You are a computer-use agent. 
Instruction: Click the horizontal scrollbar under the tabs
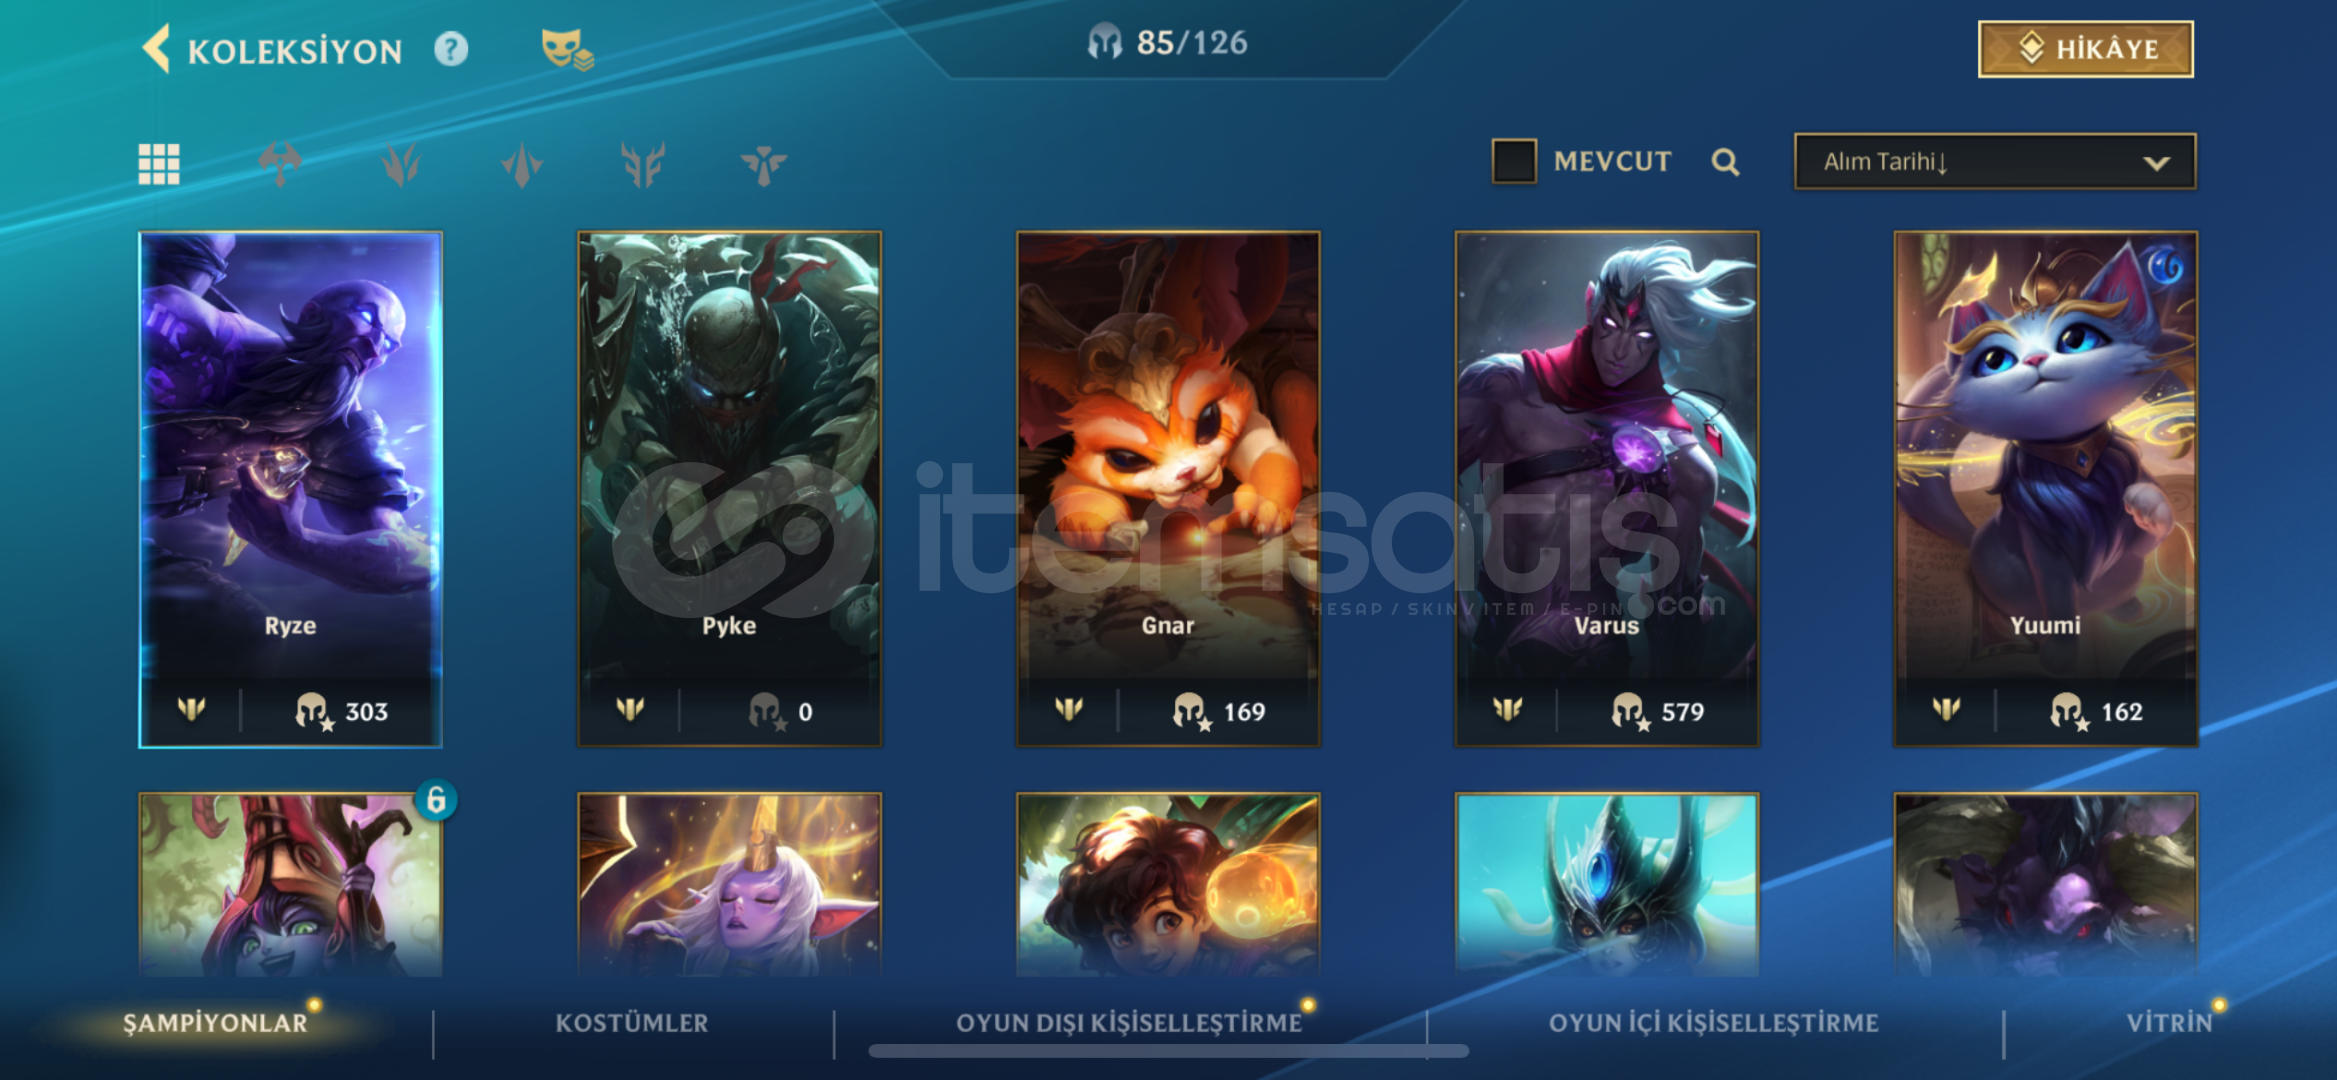1168,1051
